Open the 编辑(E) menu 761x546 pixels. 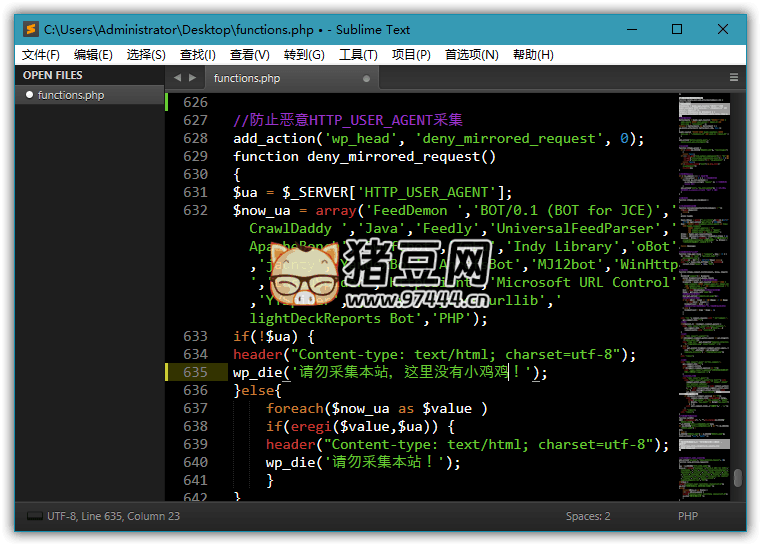[93, 55]
